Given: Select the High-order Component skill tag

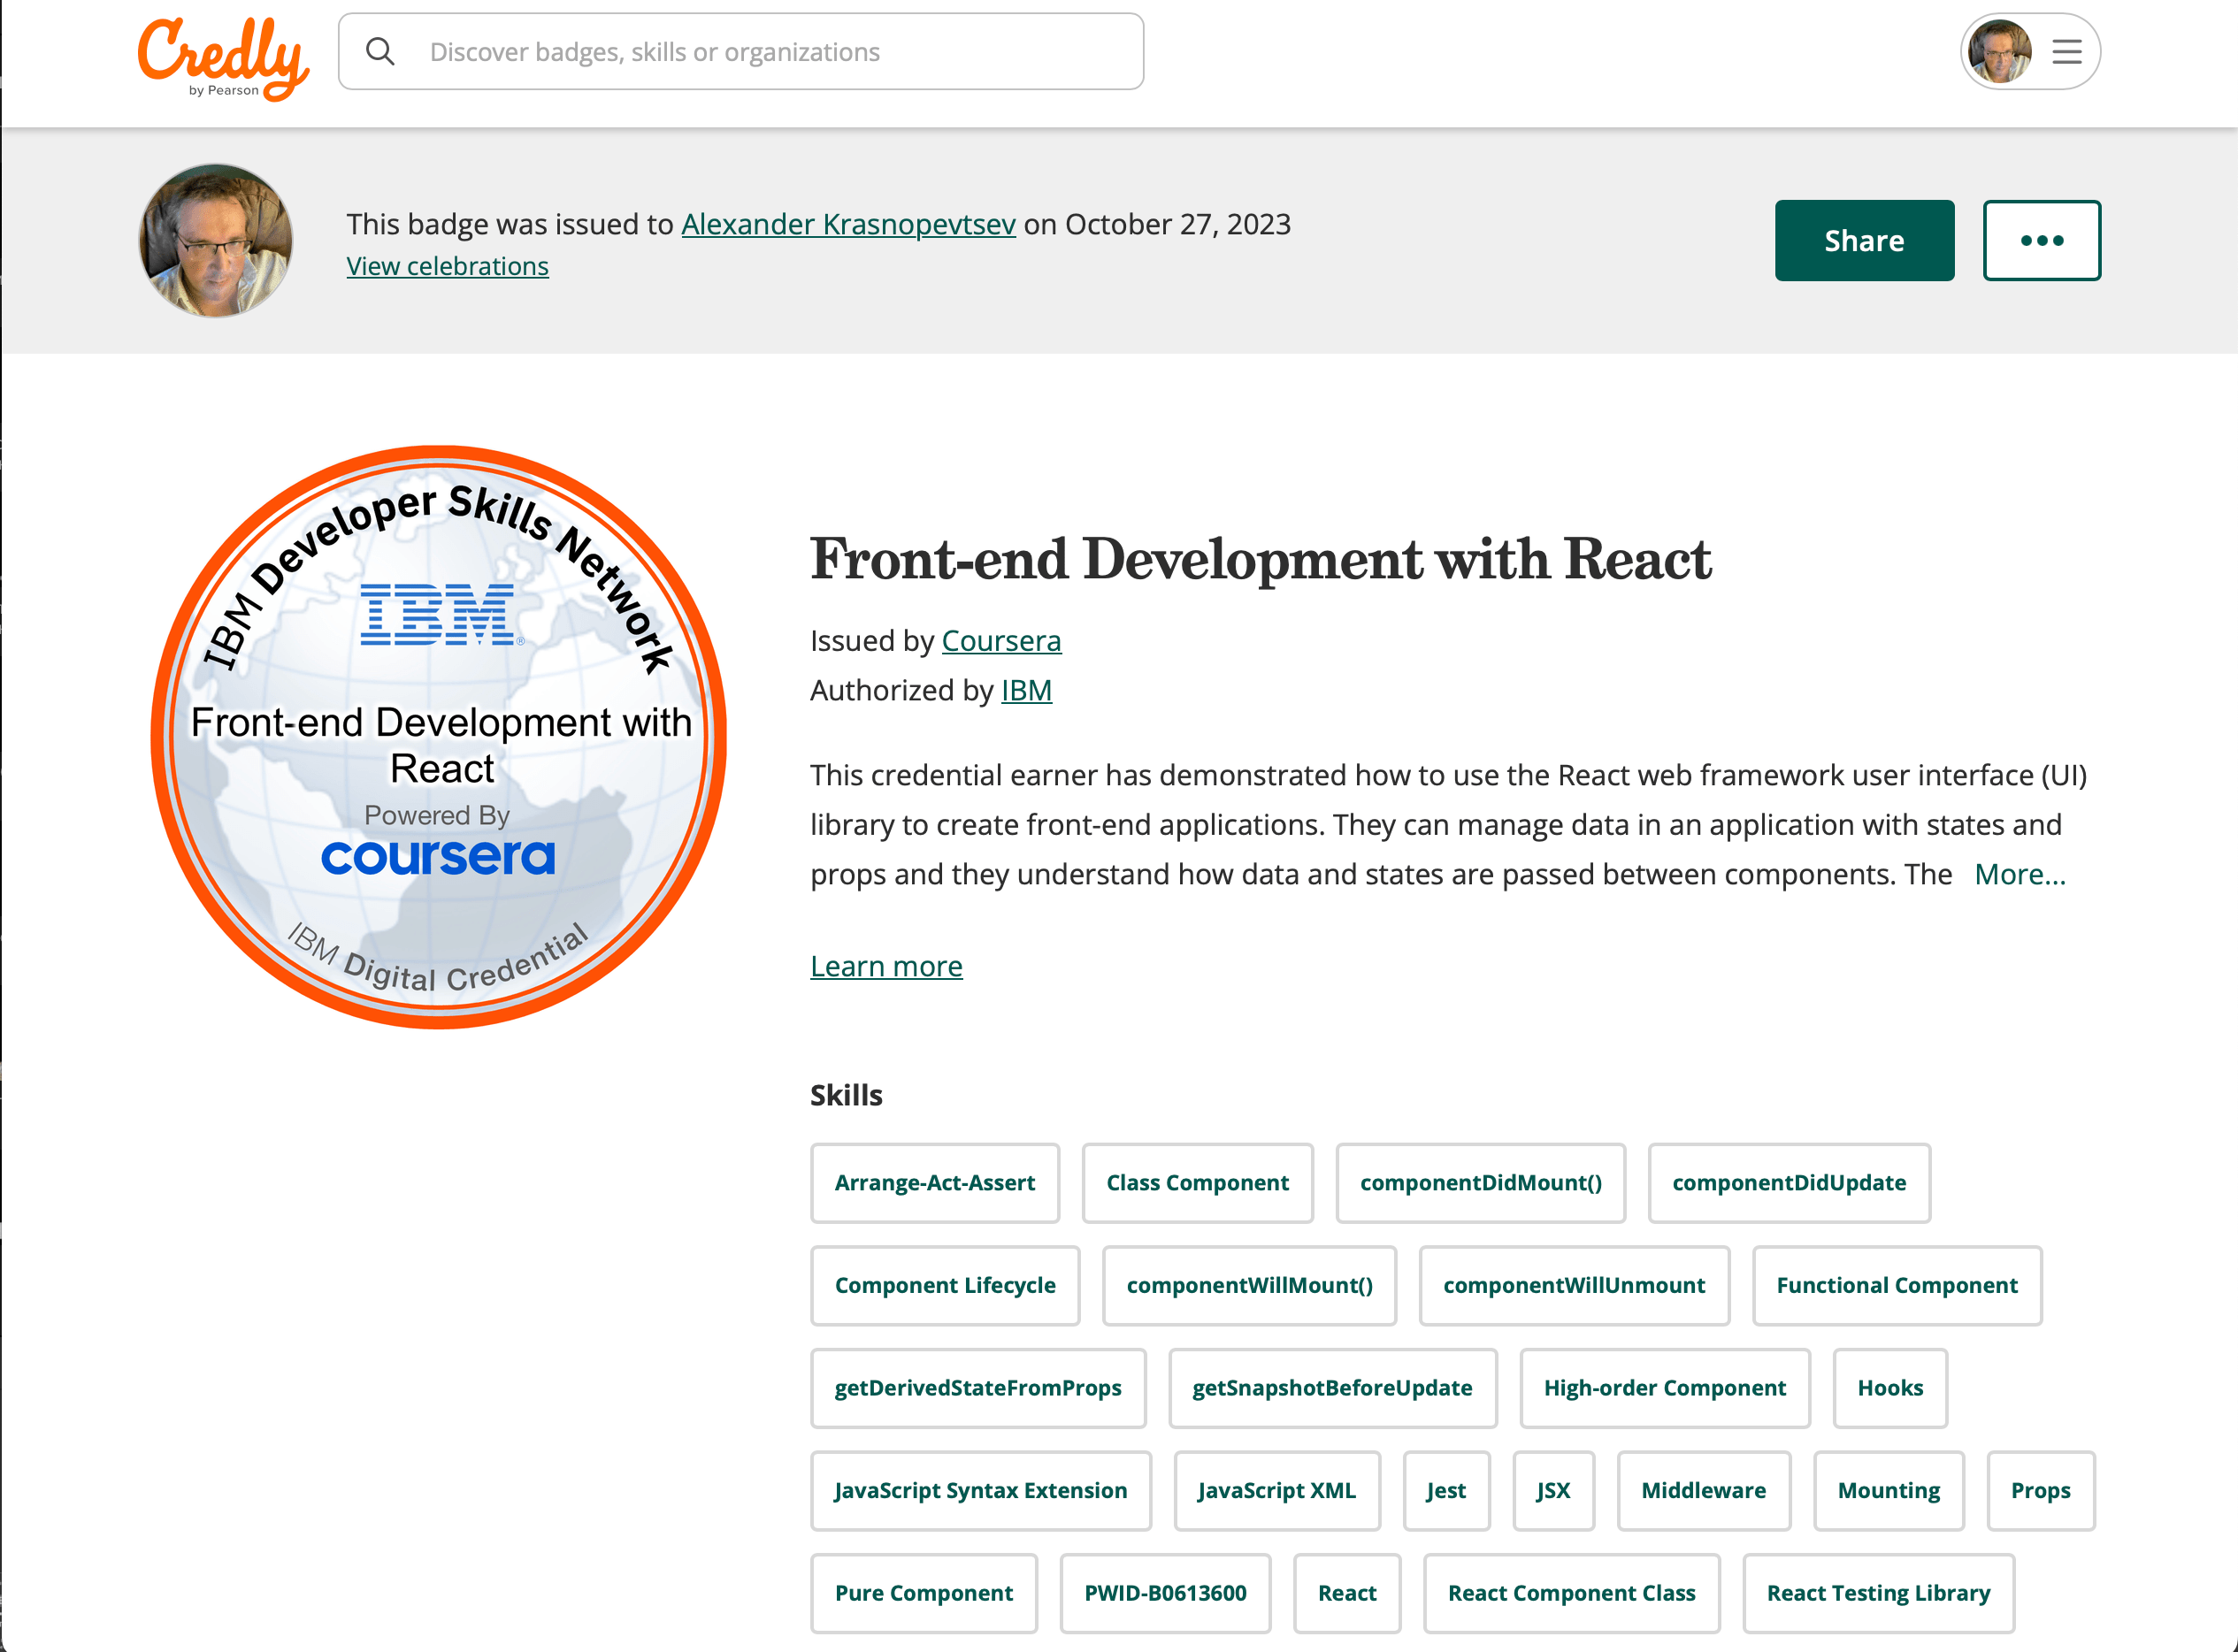Looking at the screenshot, I should pyautogui.click(x=1665, y=1388).
